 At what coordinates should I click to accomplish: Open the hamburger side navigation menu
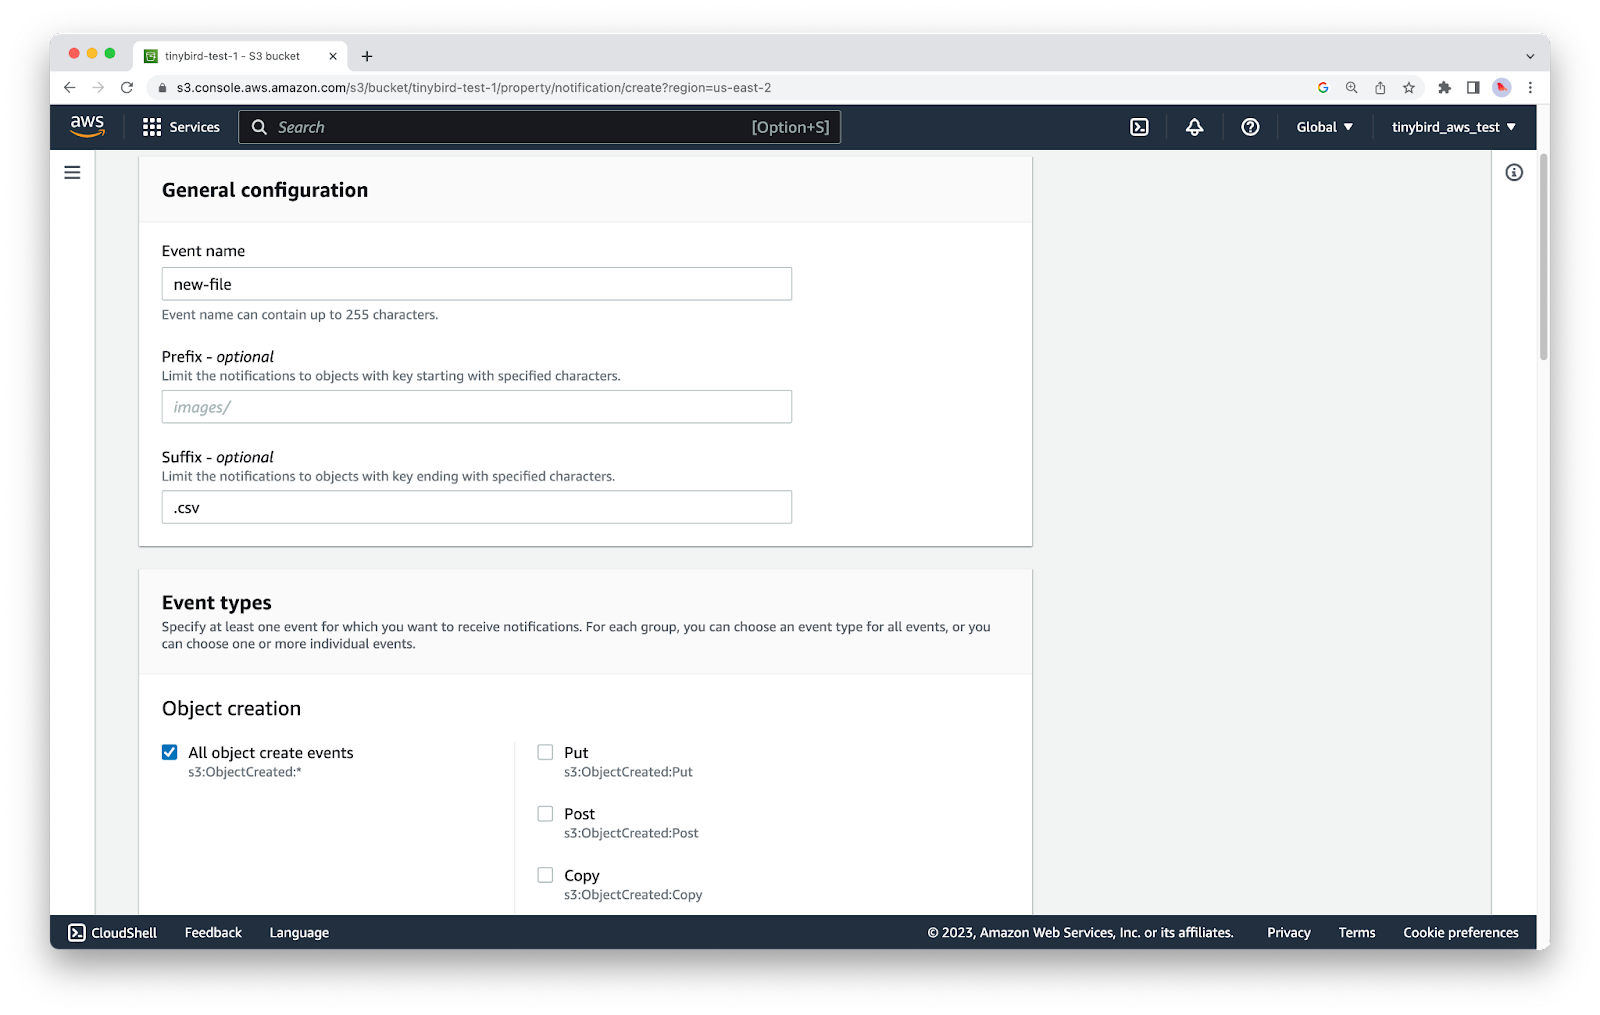72,173
